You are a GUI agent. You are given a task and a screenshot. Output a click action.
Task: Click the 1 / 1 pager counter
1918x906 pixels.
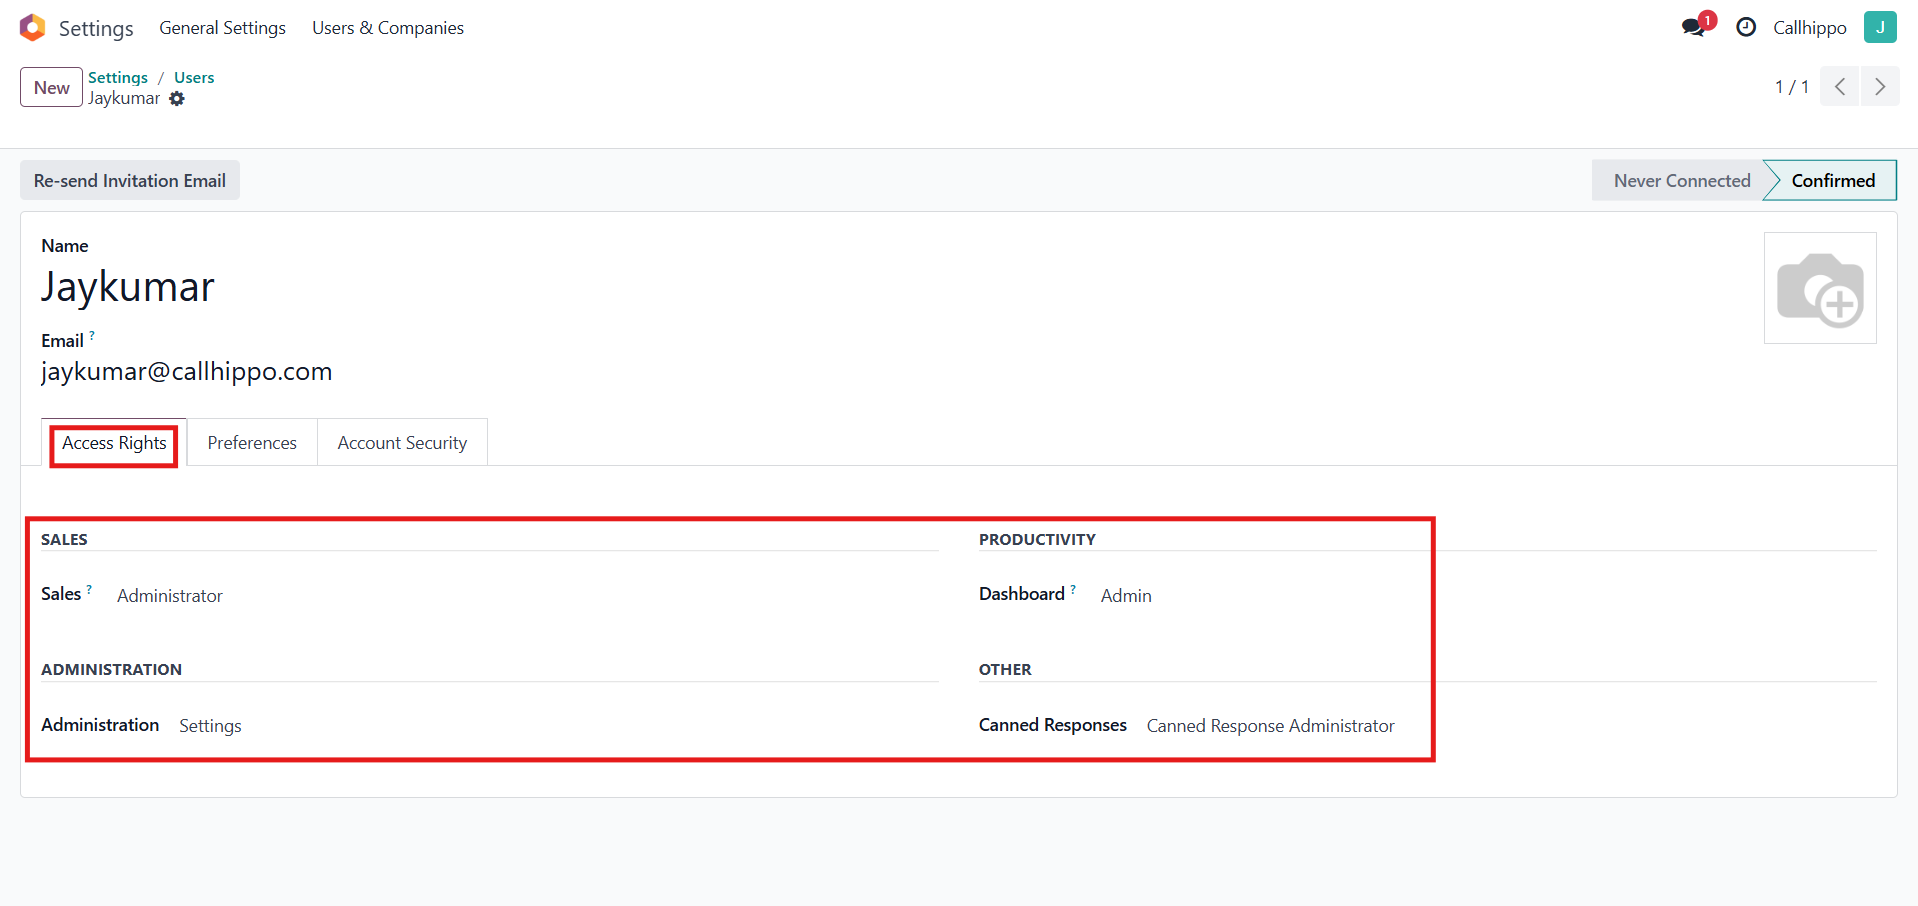pos(1791,87)
